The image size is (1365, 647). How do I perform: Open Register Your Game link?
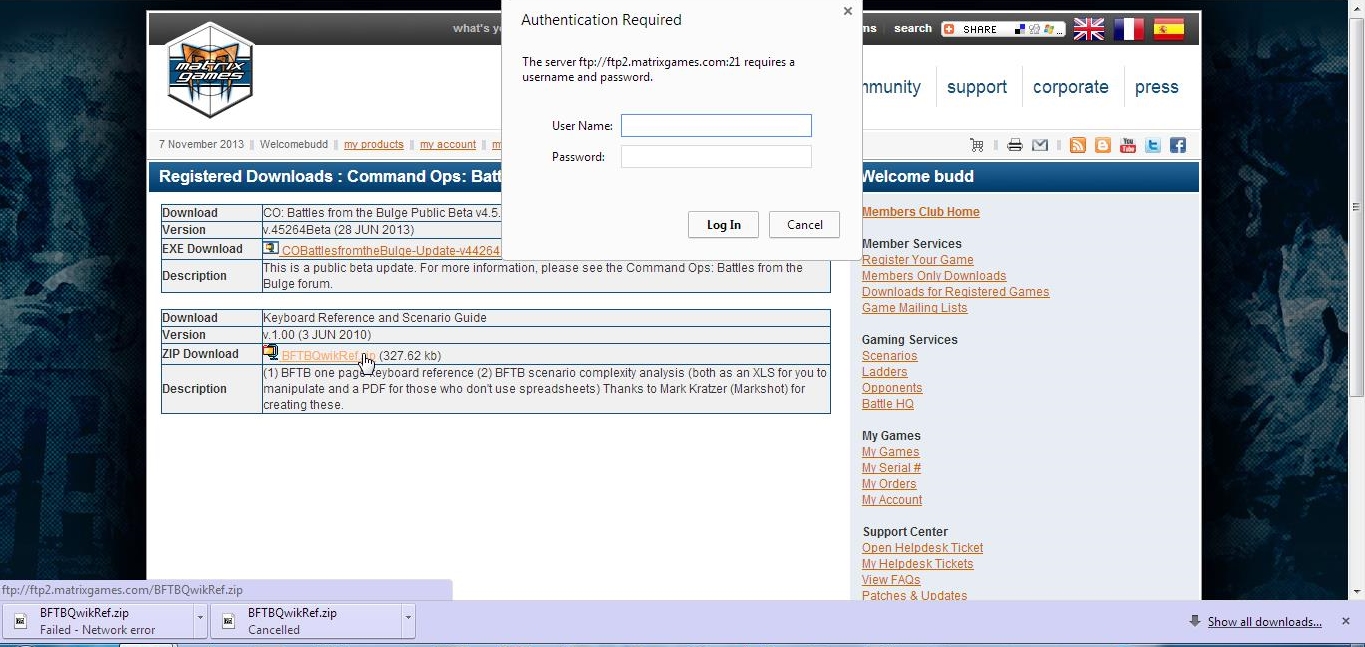(x=918, y=260)
